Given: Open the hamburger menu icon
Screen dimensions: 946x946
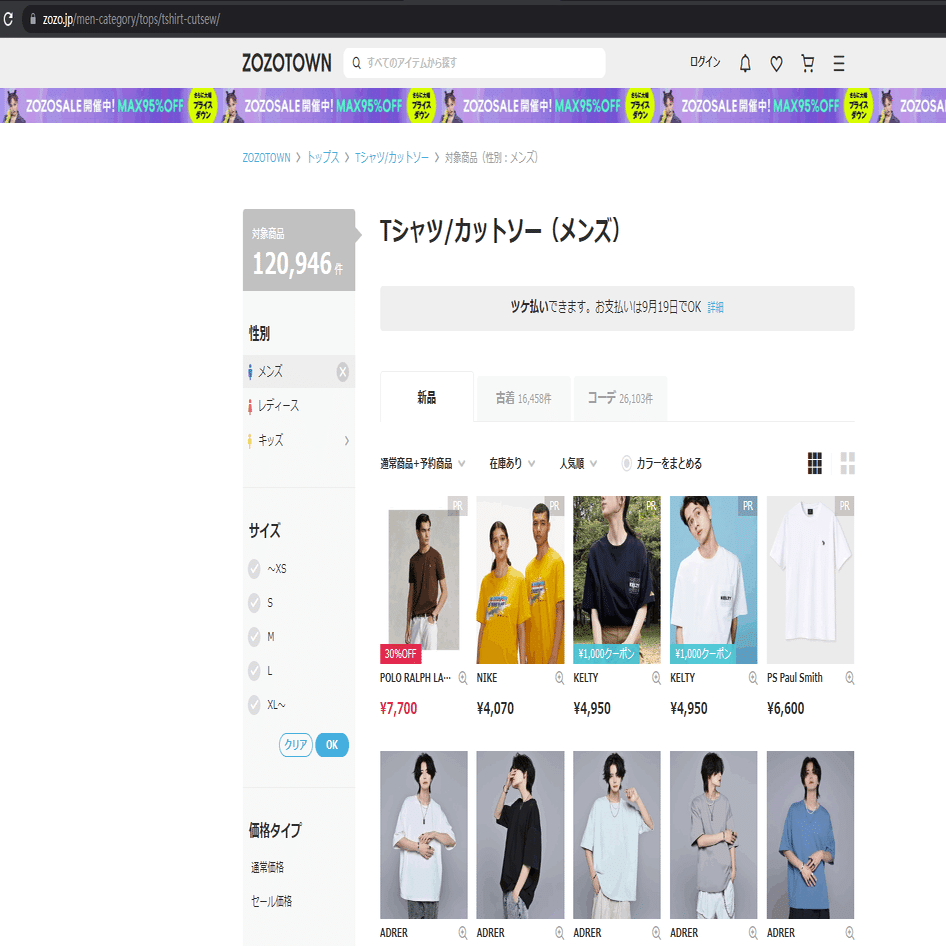Looking at the screenshot, I should click(839, 63).
